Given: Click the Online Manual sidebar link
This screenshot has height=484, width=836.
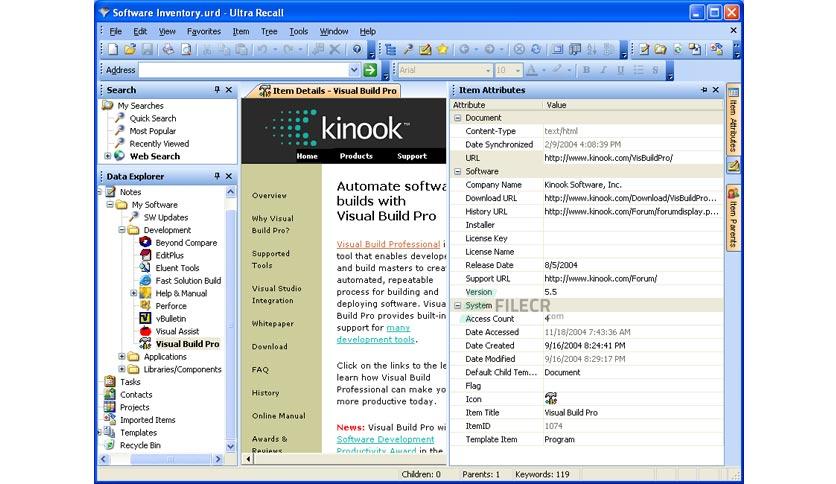Looking at the screenshot, I should point(278,416).
